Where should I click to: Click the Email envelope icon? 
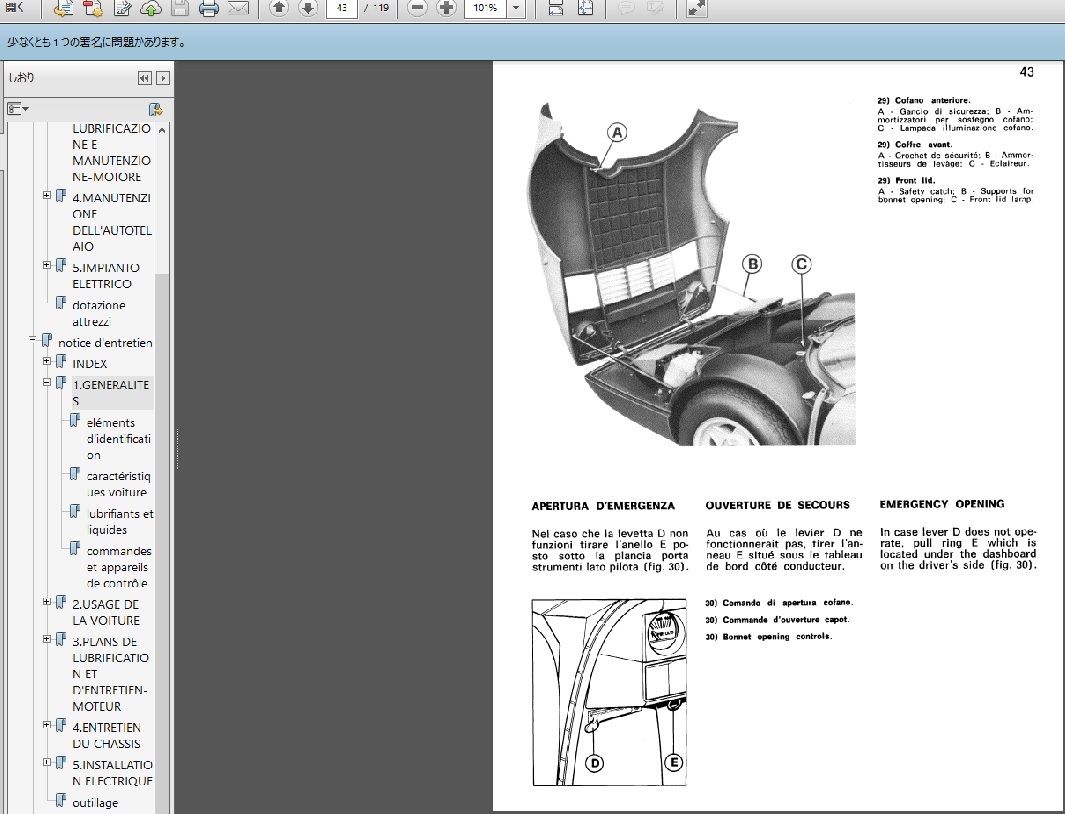tap(238, 9)
